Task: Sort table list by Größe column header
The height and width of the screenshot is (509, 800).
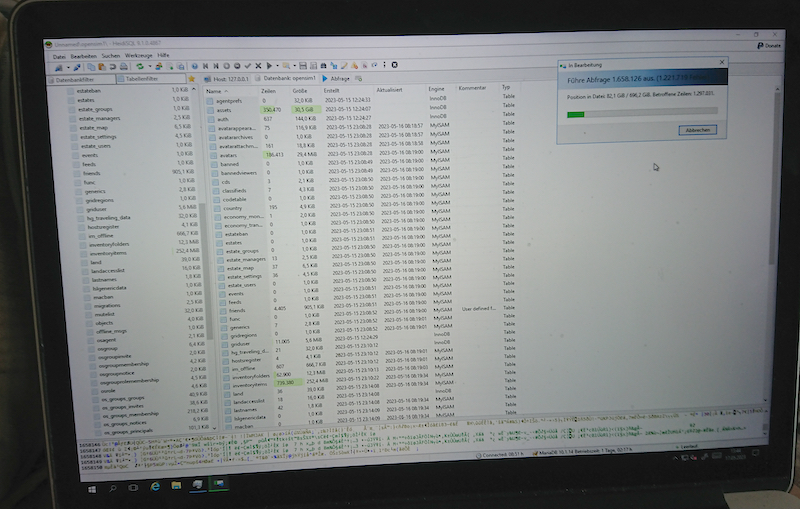Action: pos(300,90)
